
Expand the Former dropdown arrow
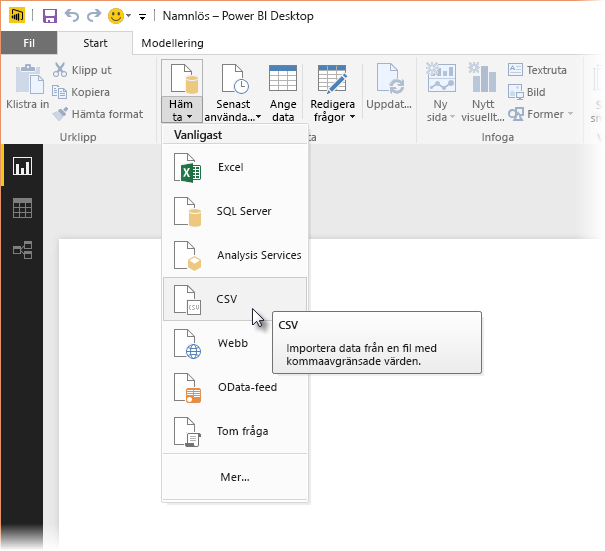pyautogui.click(x=570, y=114)
